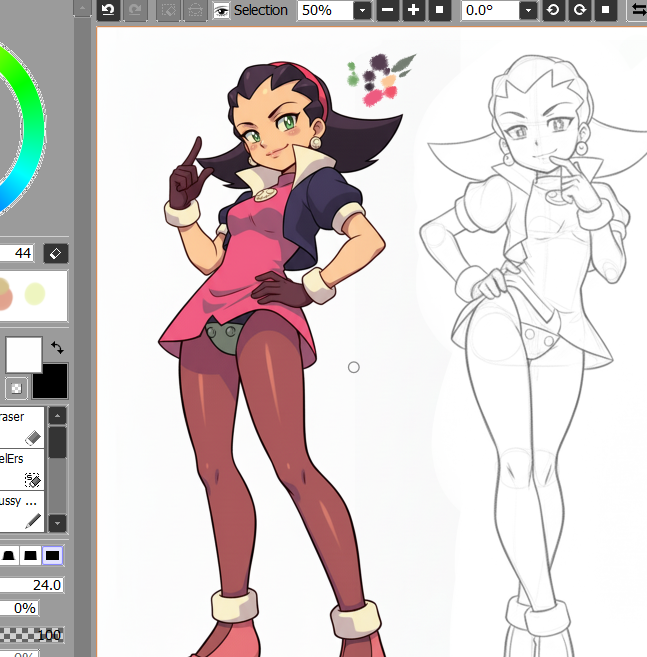Select the SelErs selection eraser tool
647x657 pixels.
(22, 470)
